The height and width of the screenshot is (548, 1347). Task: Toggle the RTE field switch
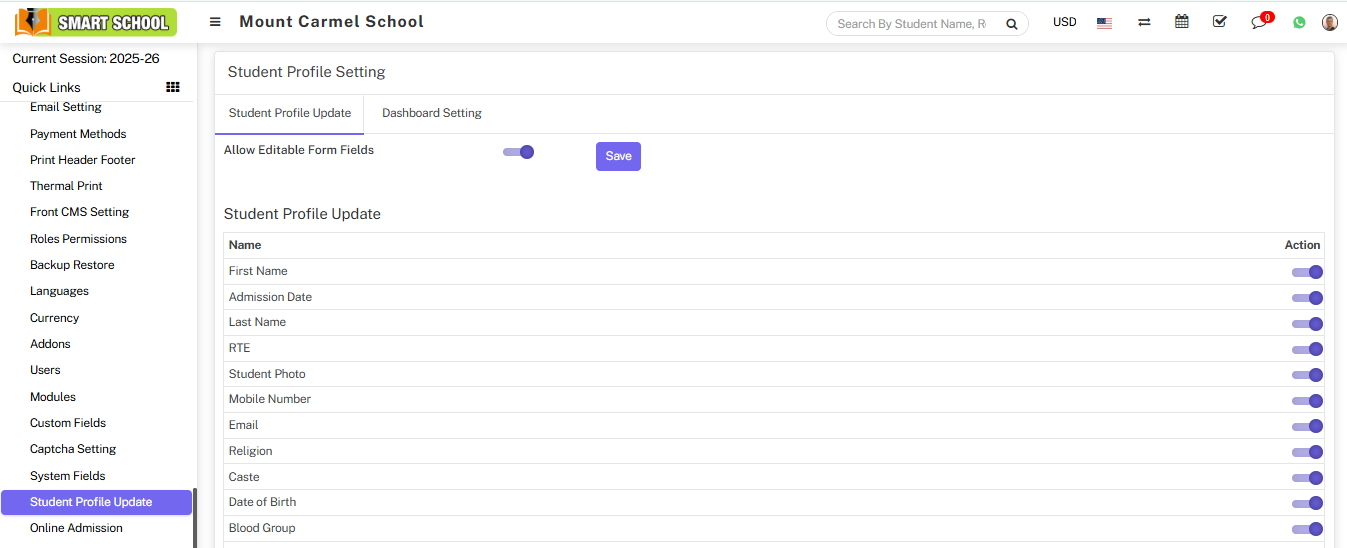pyautogui.click(x=1307, y=349)
